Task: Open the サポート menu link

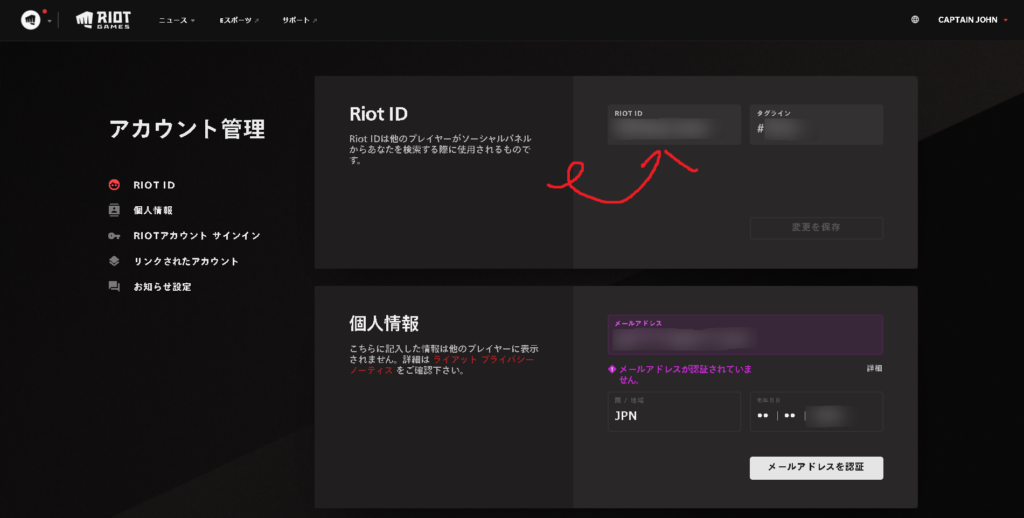Action: click(x=299, y=20)
